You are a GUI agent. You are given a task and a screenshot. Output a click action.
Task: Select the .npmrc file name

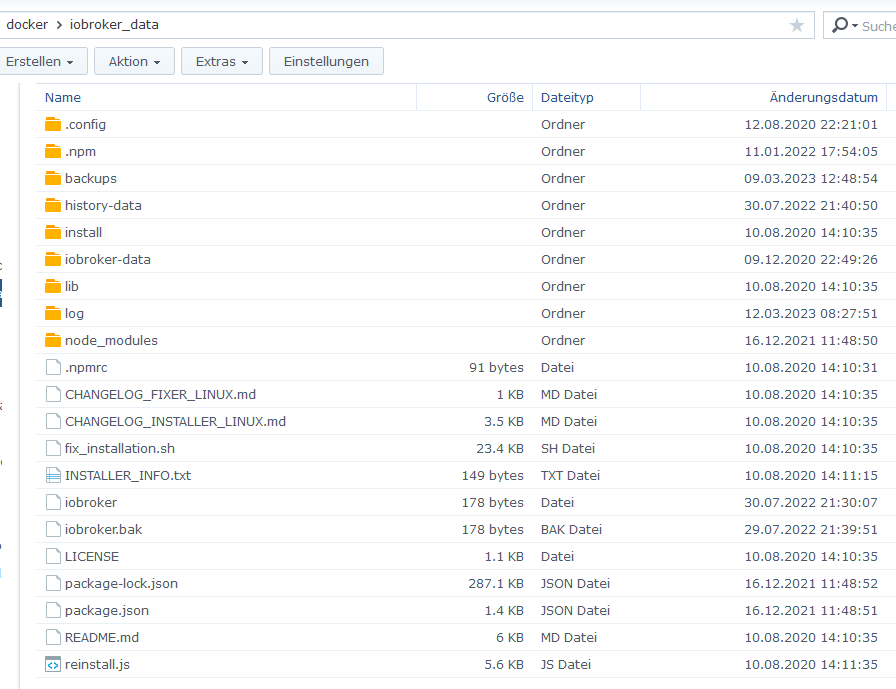(86, 367)
